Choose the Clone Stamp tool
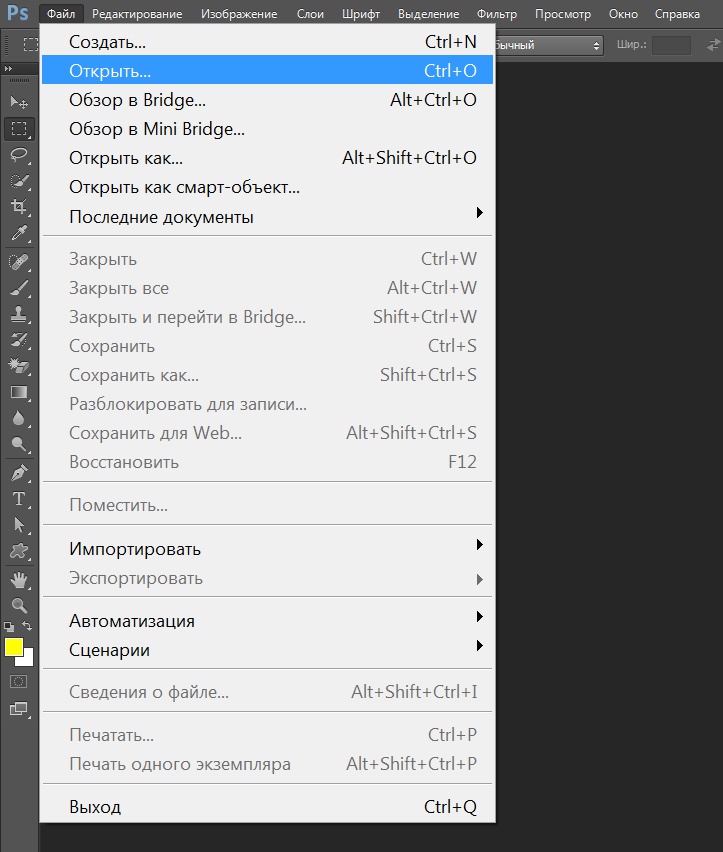The height and width of the screenshot is (852, 723). 18,313
